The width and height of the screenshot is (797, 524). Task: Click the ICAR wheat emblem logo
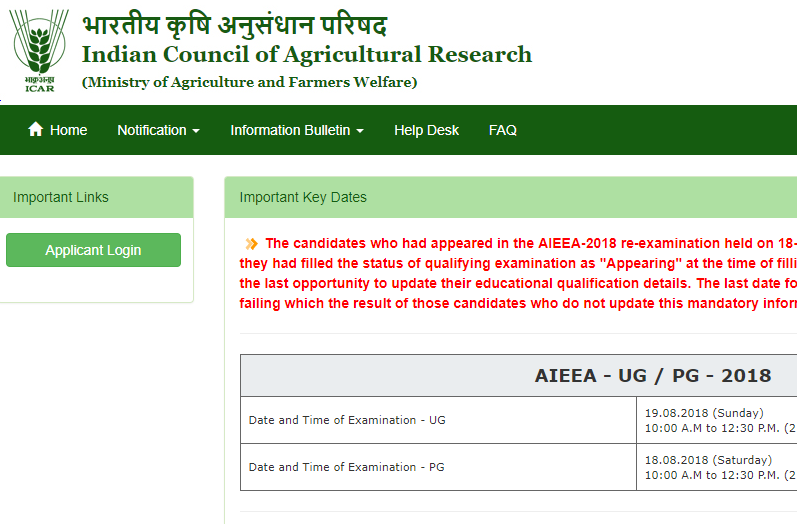point(39,51)
